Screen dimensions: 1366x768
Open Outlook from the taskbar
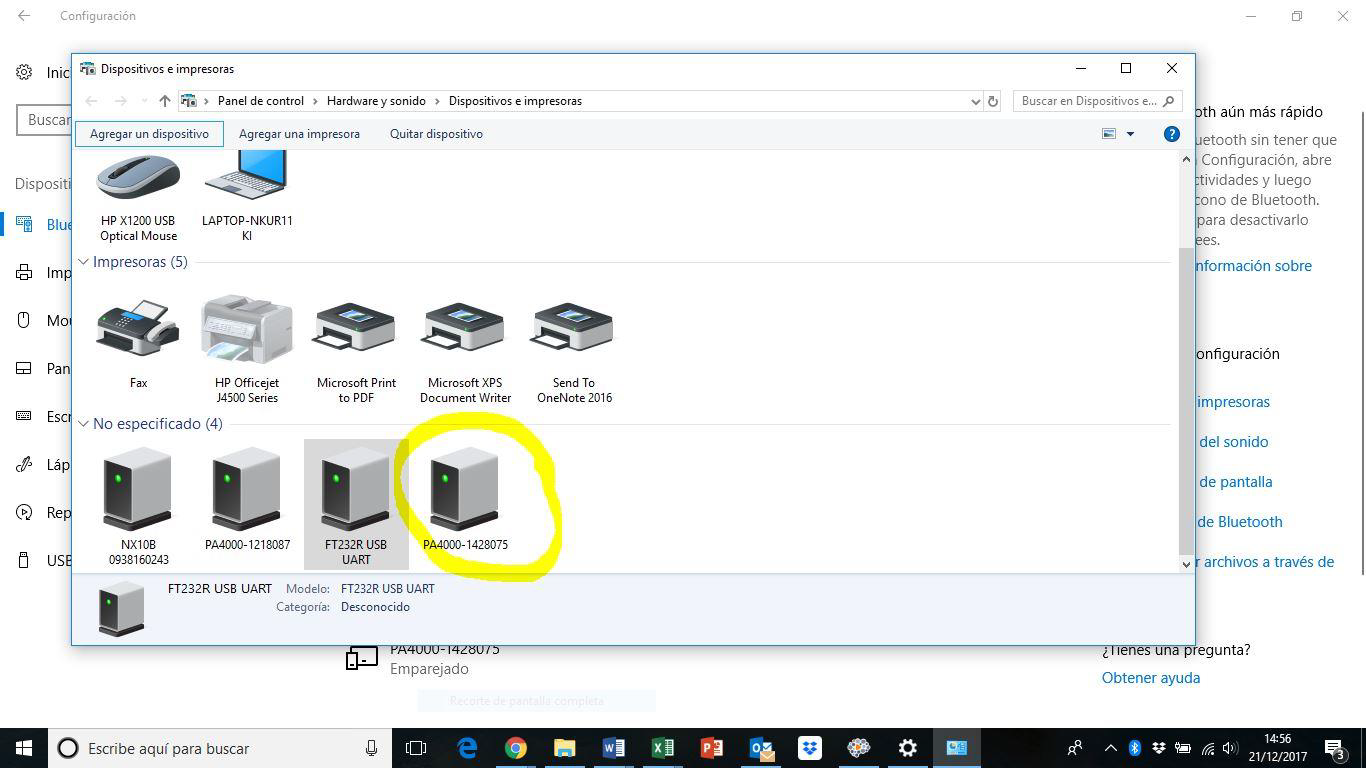pos(761,748)
